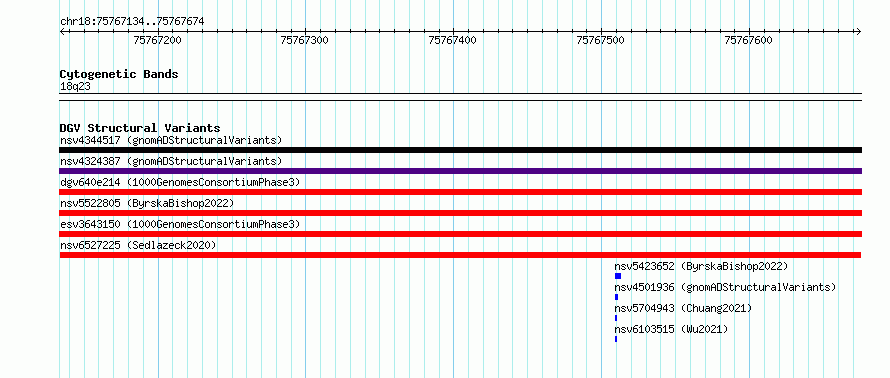Open variant nsv6103515 (Wu2021) label
Screen dimensions: 890x378
pyautogui.click(x=671, y=329)
